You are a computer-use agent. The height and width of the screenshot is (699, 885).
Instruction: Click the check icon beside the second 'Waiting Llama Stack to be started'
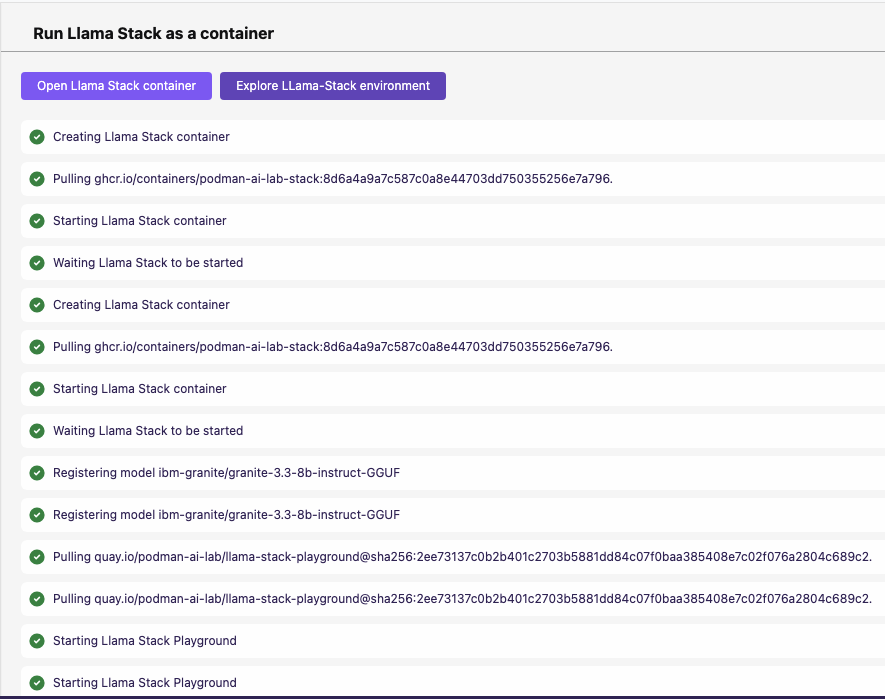37,431
